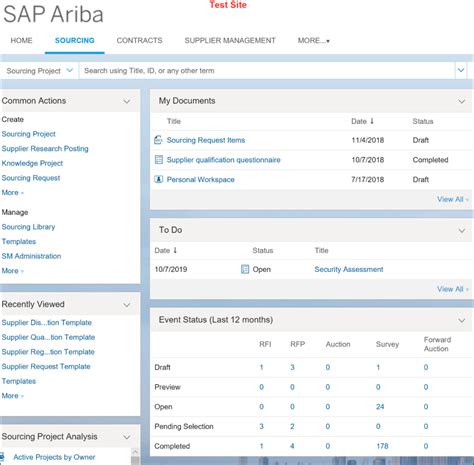
Task: Click the Sourcing Request Items document icon
Action: [158, 140]
